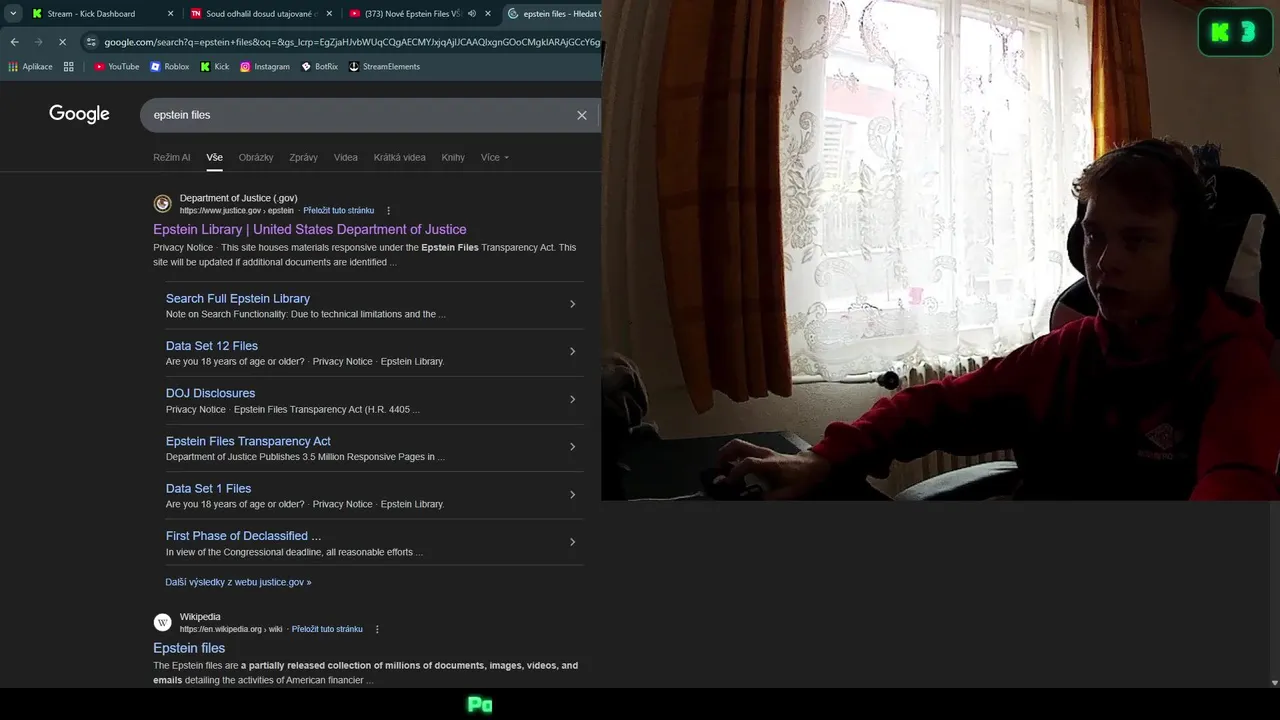1280x720 pixels.
Task: Open Epstein Files Transparency Act sitelink
Action: 248,441
